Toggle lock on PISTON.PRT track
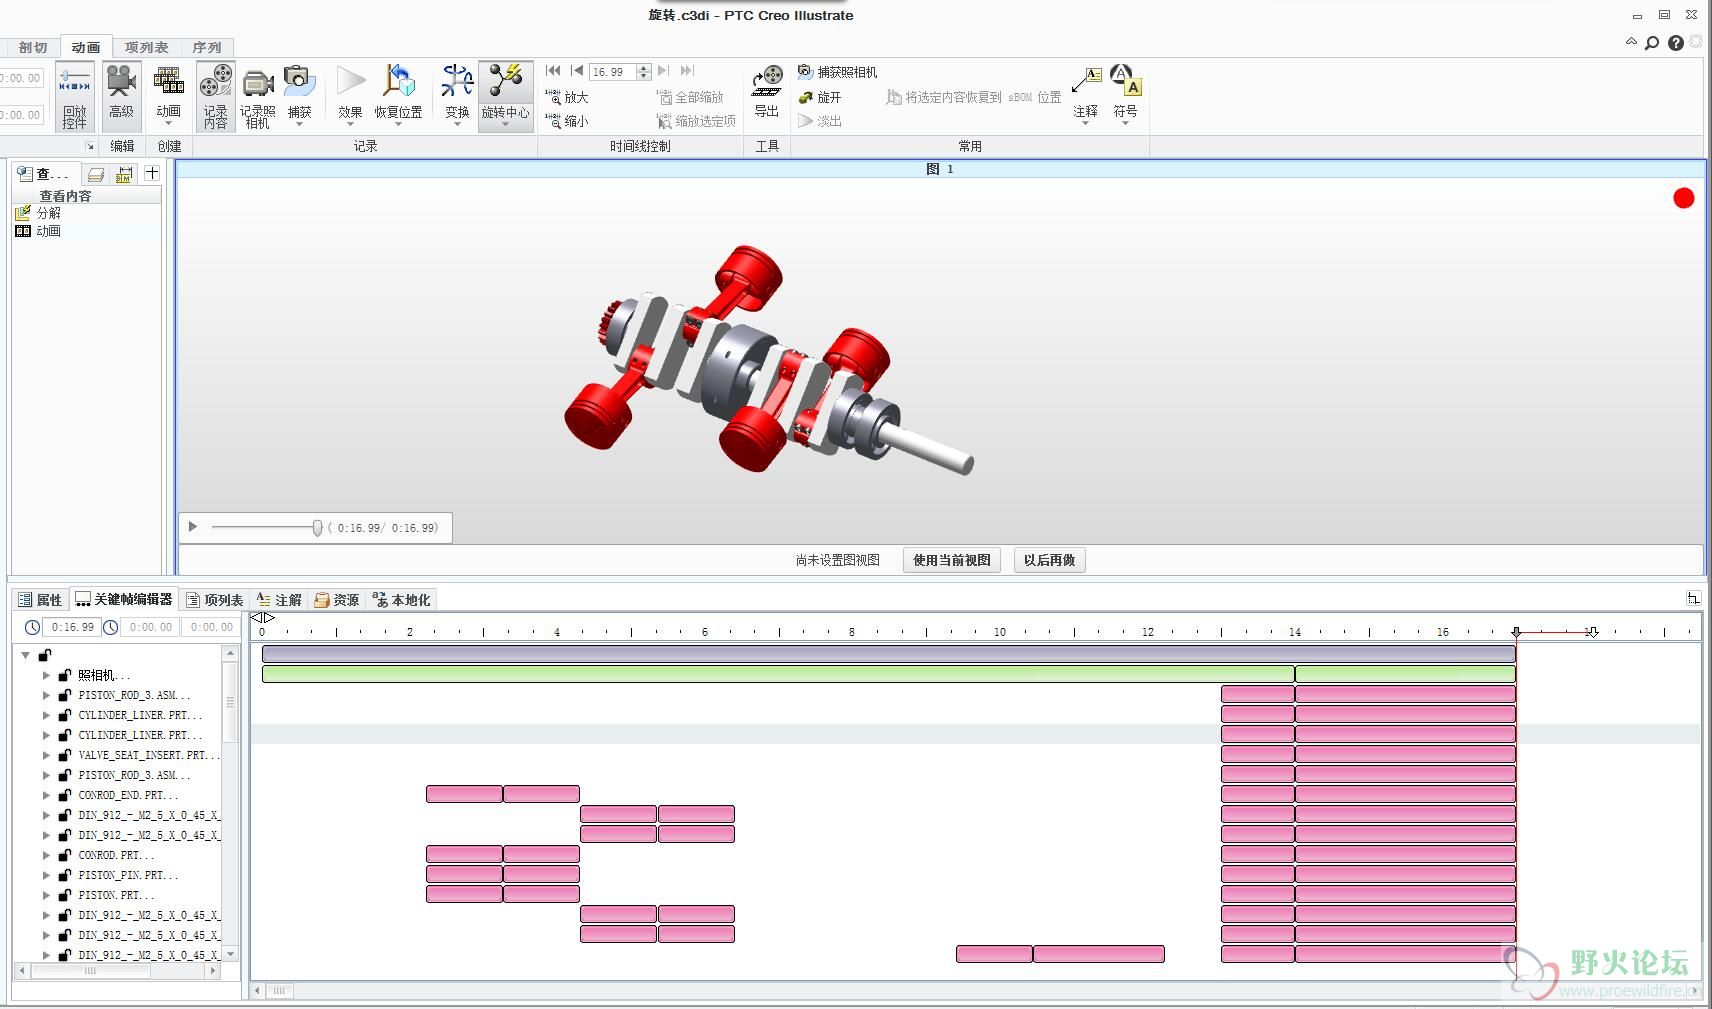 click(65, 895)
